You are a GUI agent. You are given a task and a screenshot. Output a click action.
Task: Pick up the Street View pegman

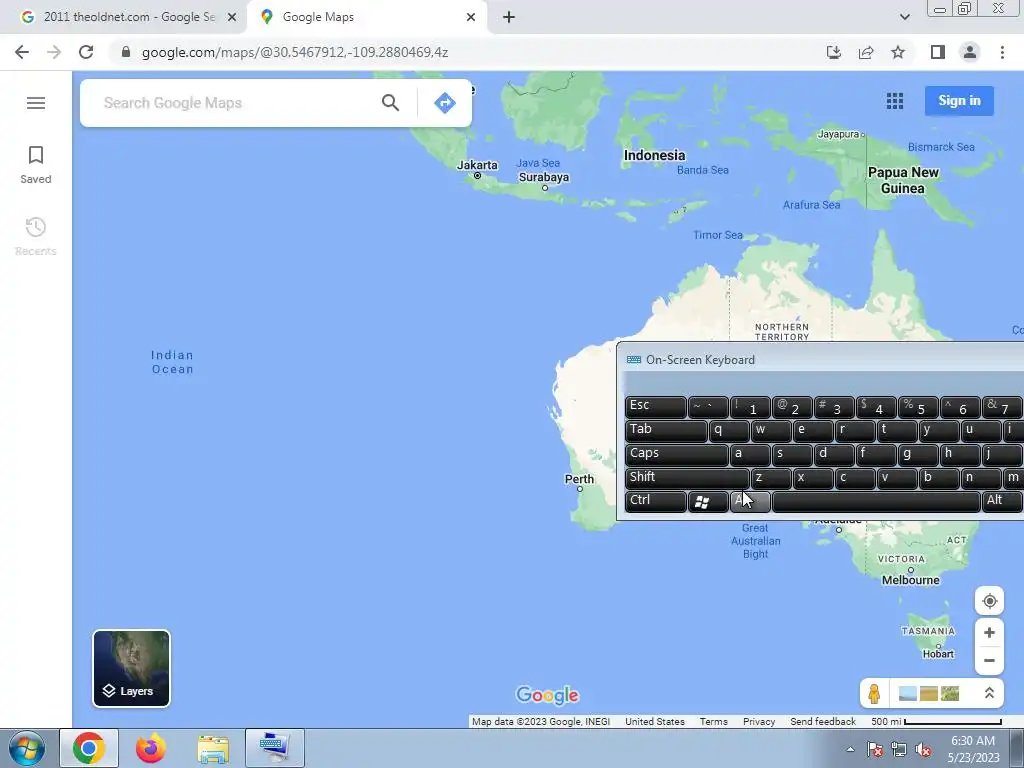[874, 694]
